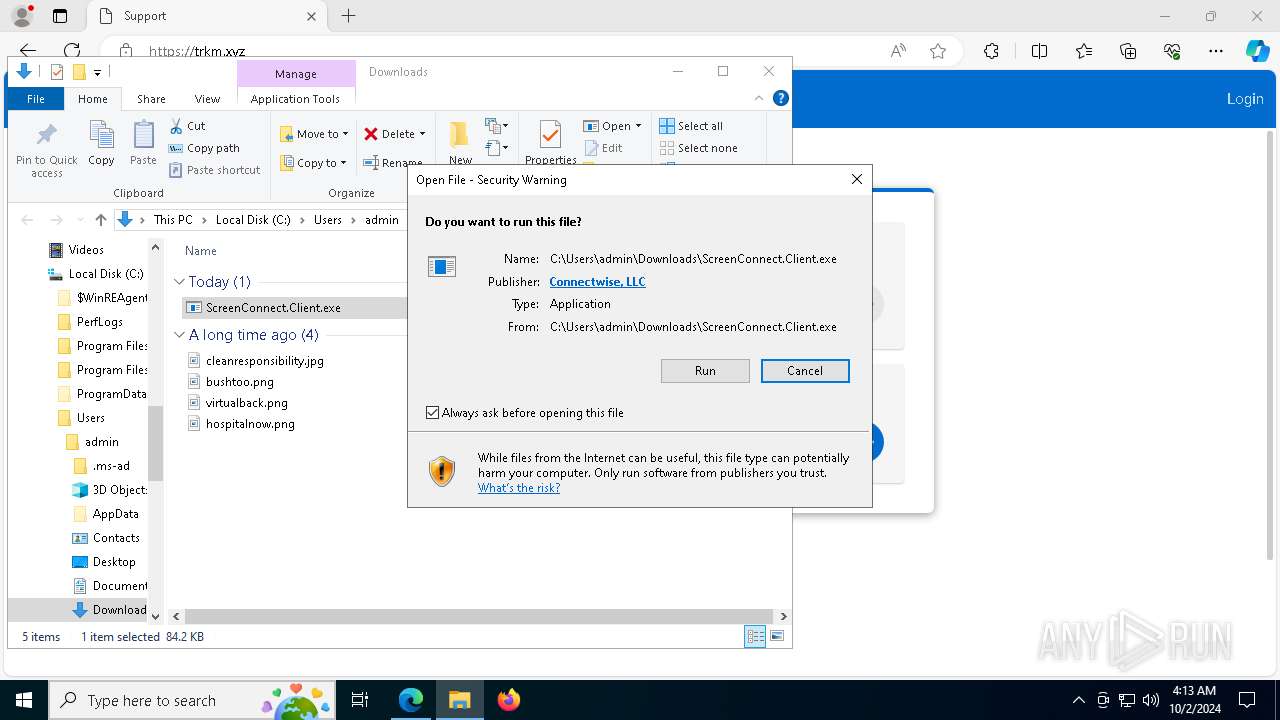Click the volume icon in system tray
Screen dimensions: 1280x720
1150,700
